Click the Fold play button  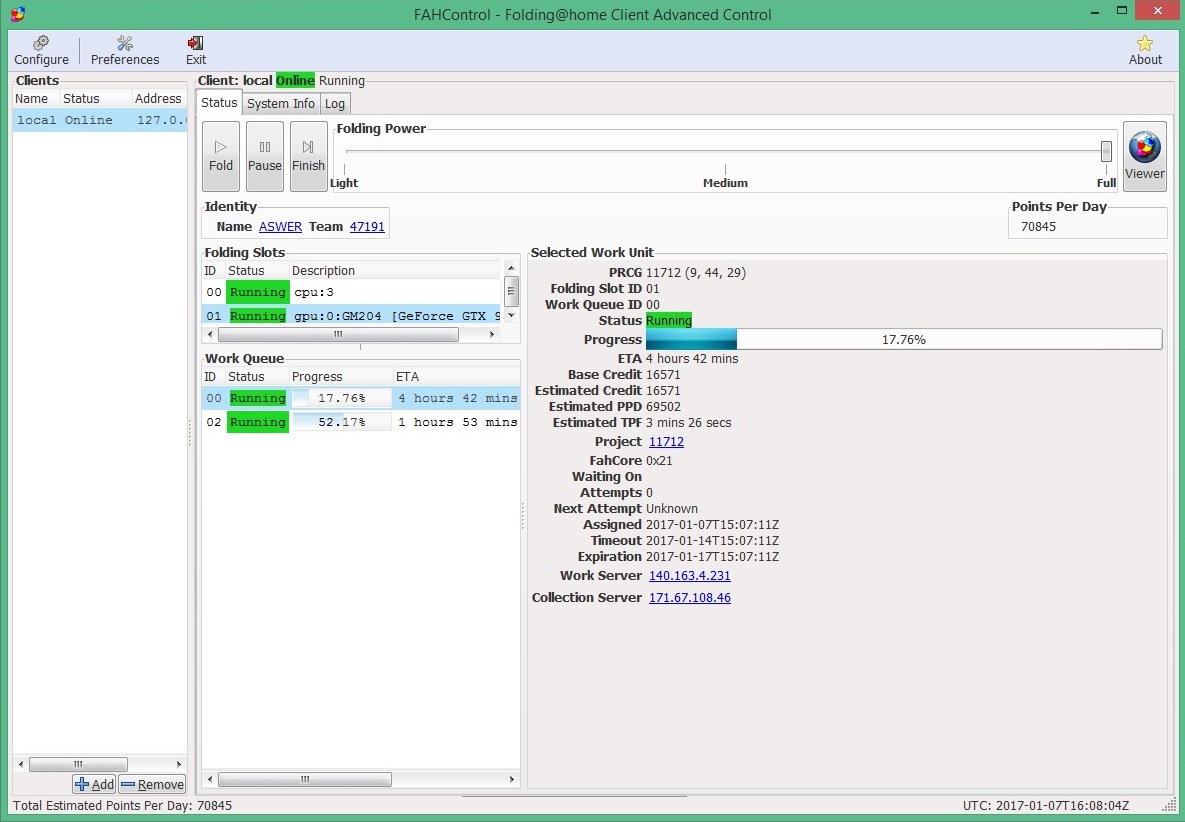[221, 156]
